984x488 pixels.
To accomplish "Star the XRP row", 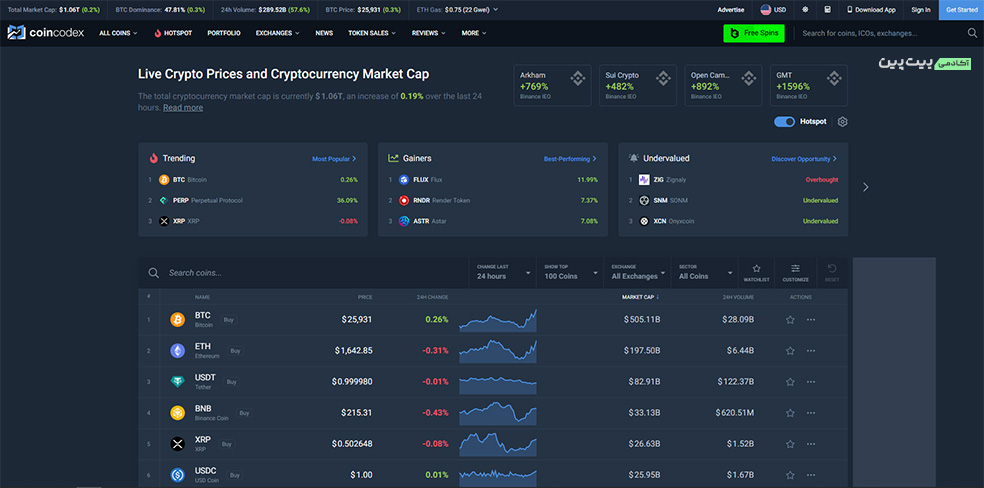I will tap(790, 443).
